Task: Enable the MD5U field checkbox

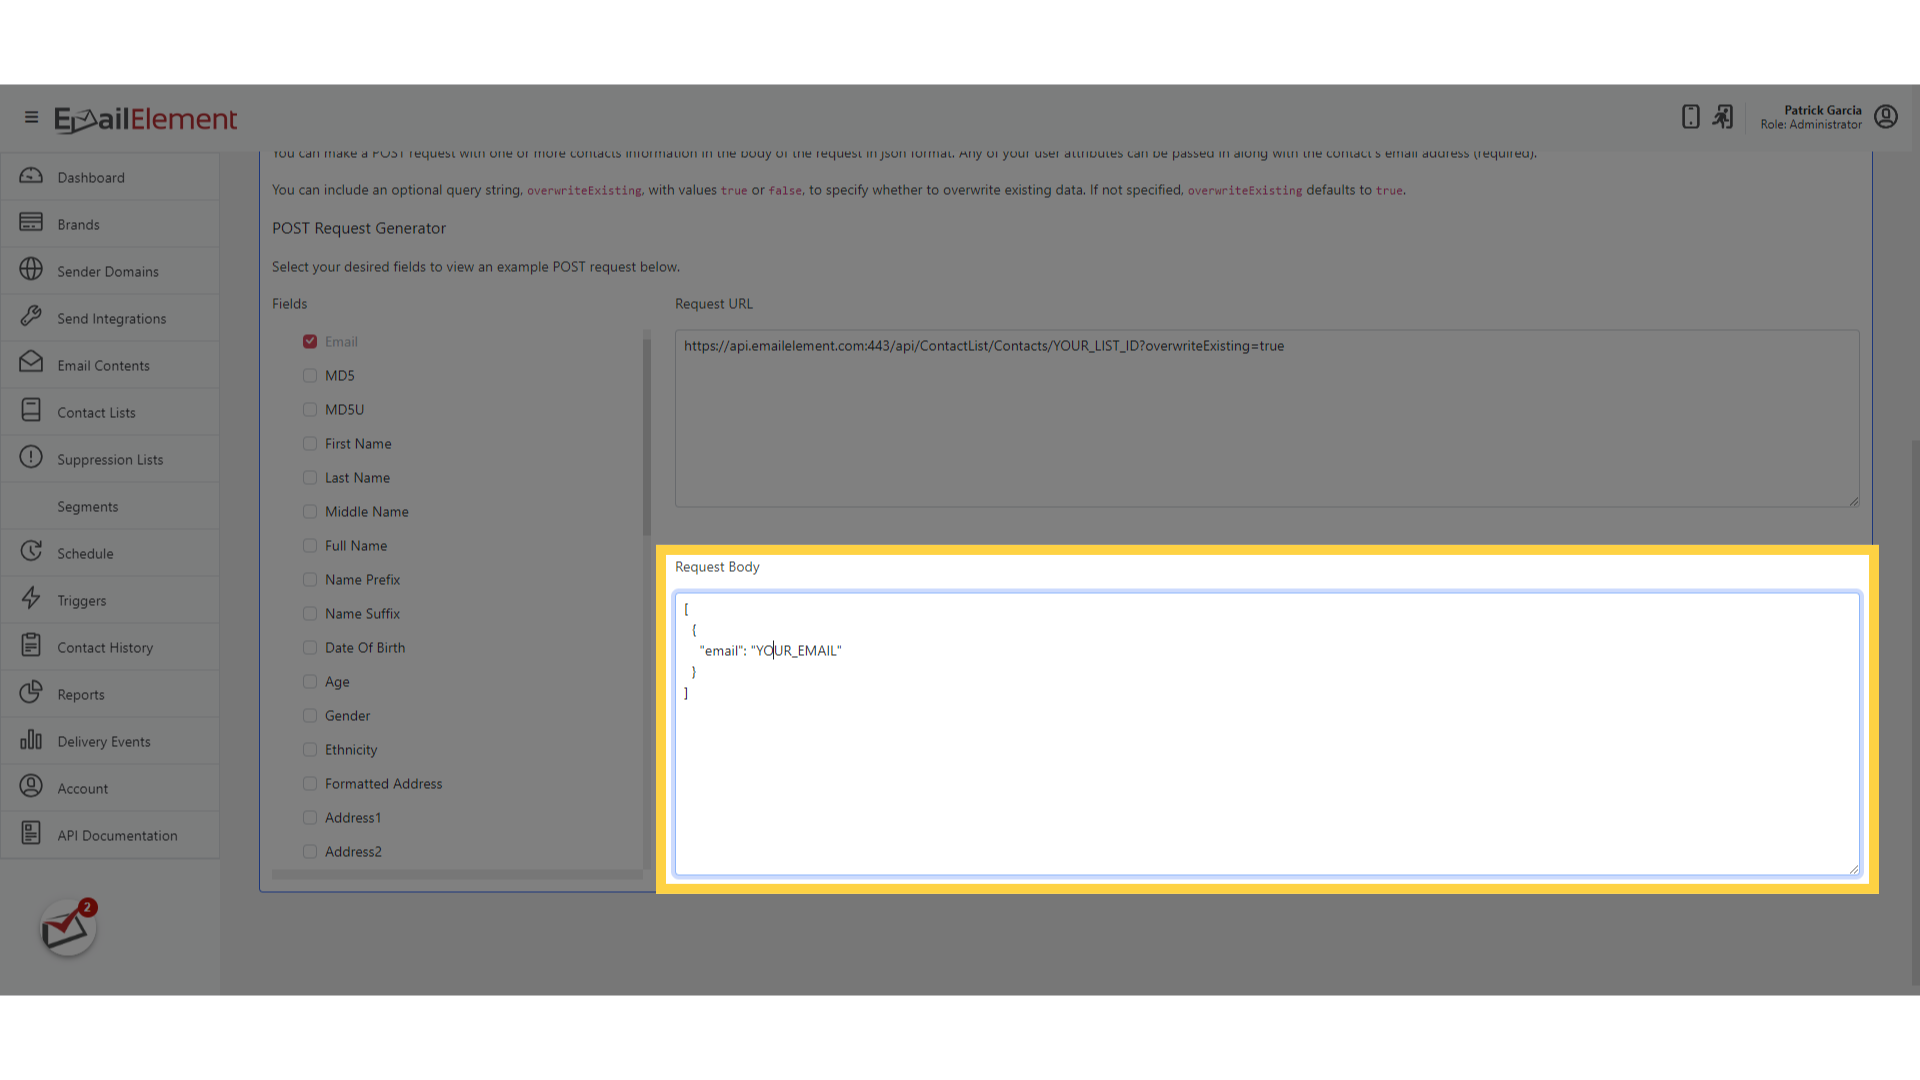Action: [310, 410]
